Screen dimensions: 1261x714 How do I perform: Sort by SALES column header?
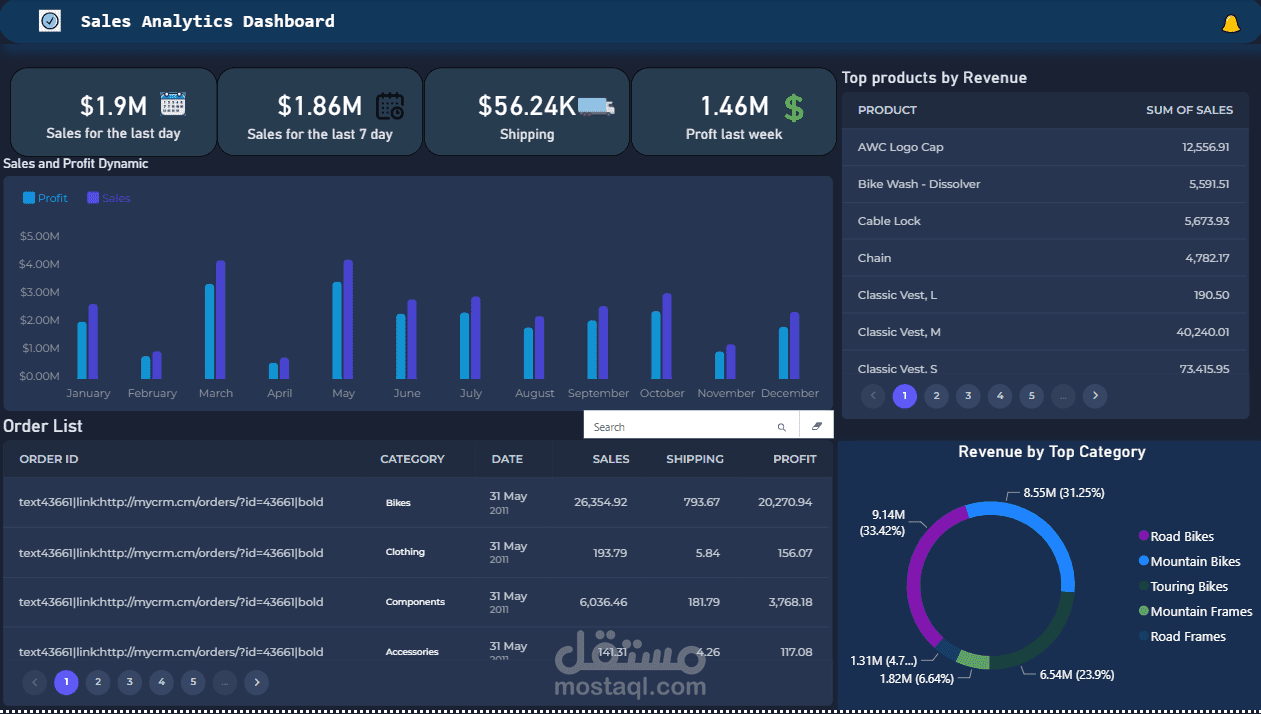click(x=611, y=459)
